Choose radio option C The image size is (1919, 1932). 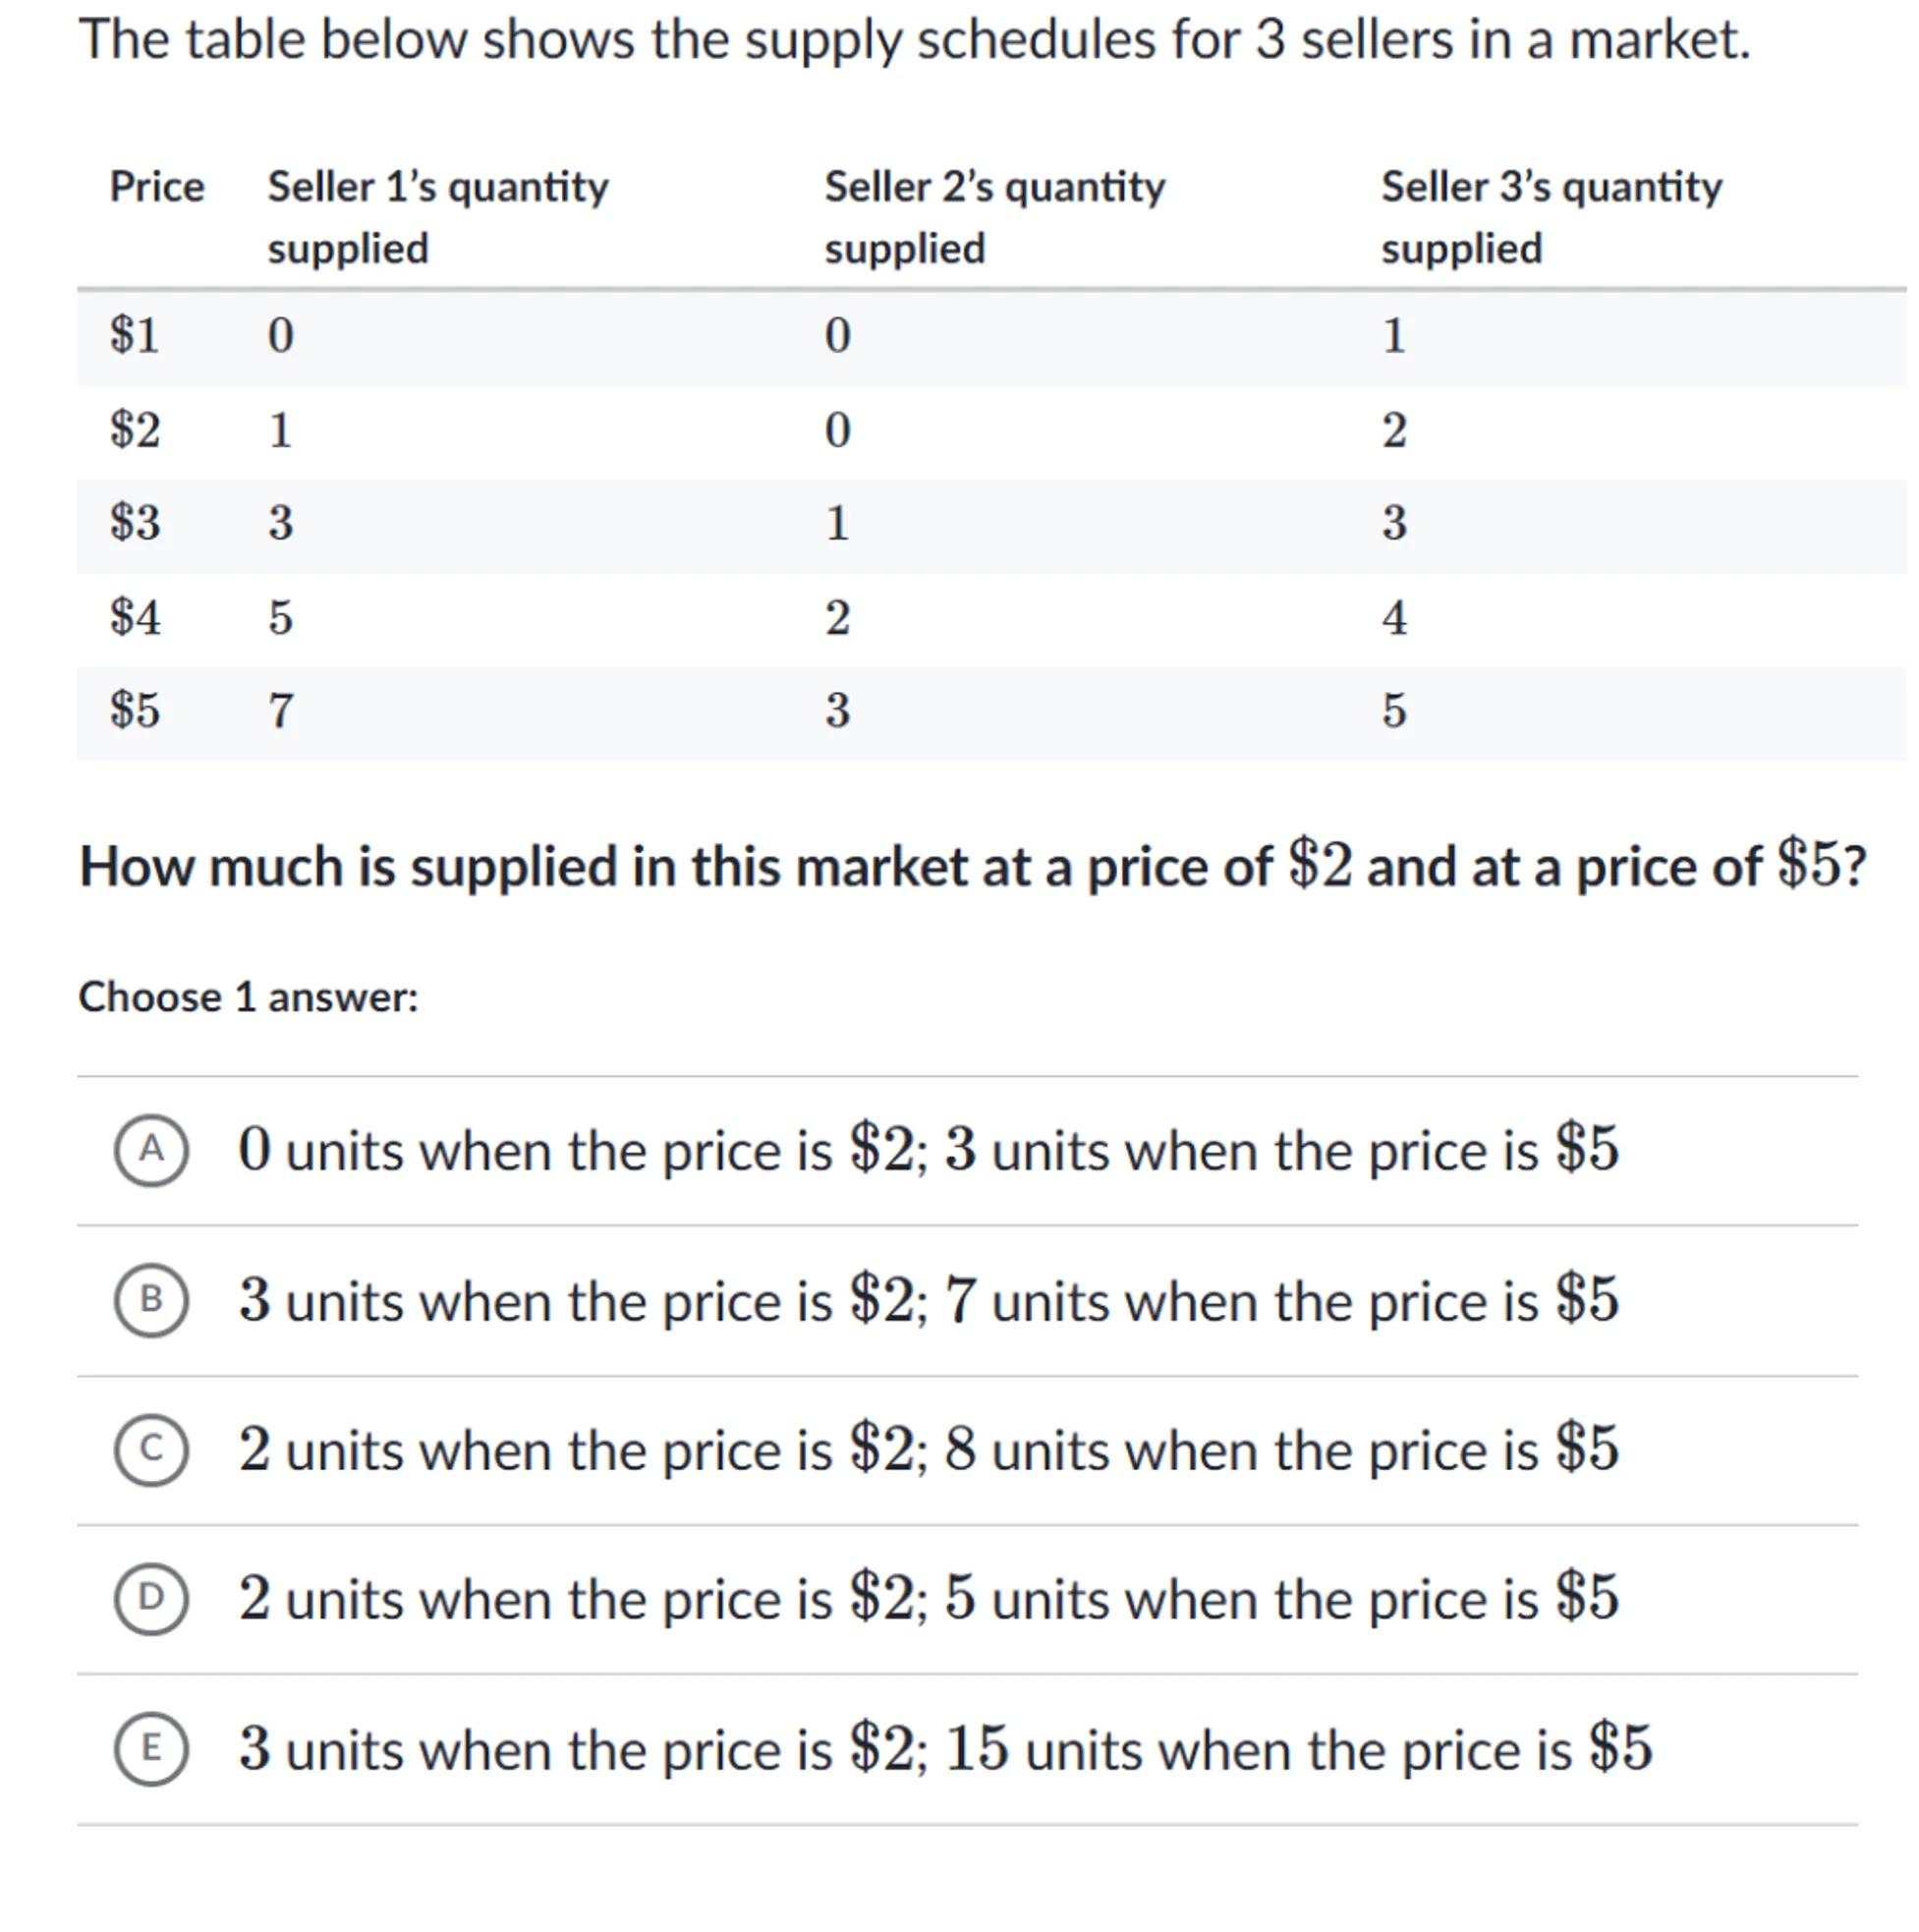(x=151, y=1449)
